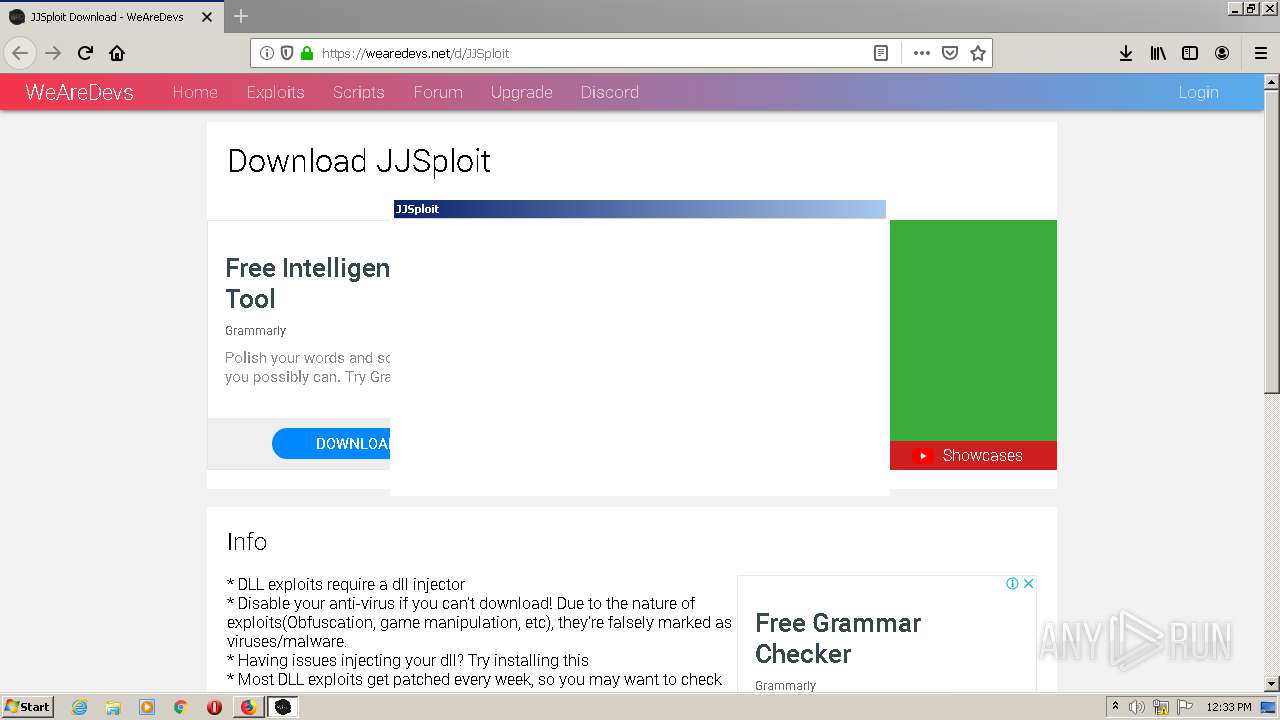Viewport: 1280px width, 720px height.
Task: Bookmark this page with the star icon
Action: click(978, 53)
